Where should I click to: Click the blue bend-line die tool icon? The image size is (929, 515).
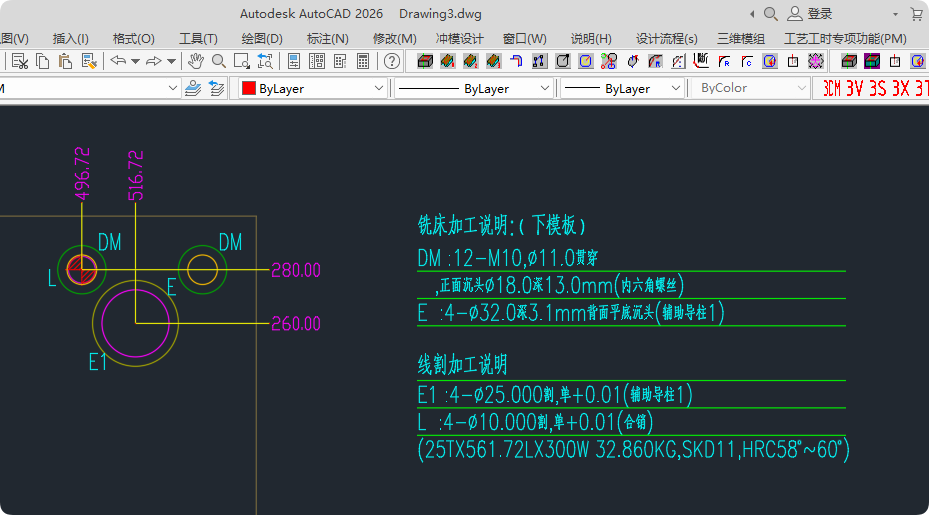(x=517, y=61)
